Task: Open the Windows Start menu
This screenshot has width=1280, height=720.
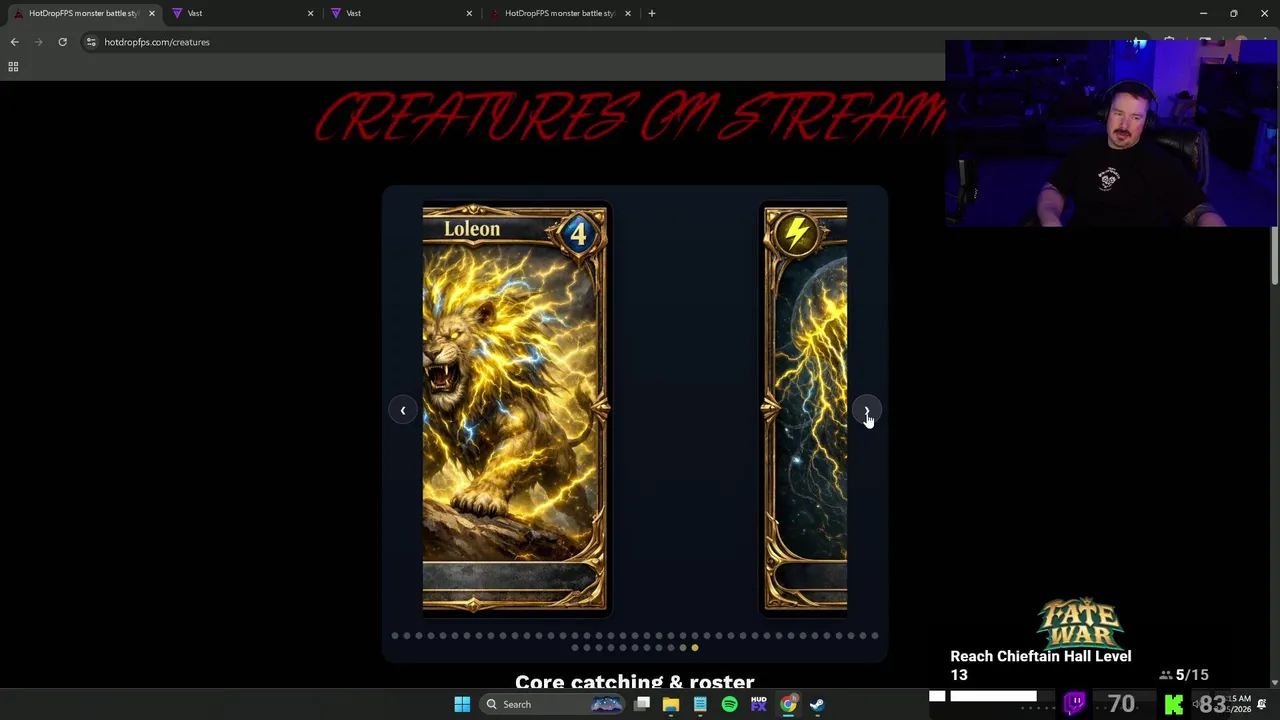Action: [462, 704]
